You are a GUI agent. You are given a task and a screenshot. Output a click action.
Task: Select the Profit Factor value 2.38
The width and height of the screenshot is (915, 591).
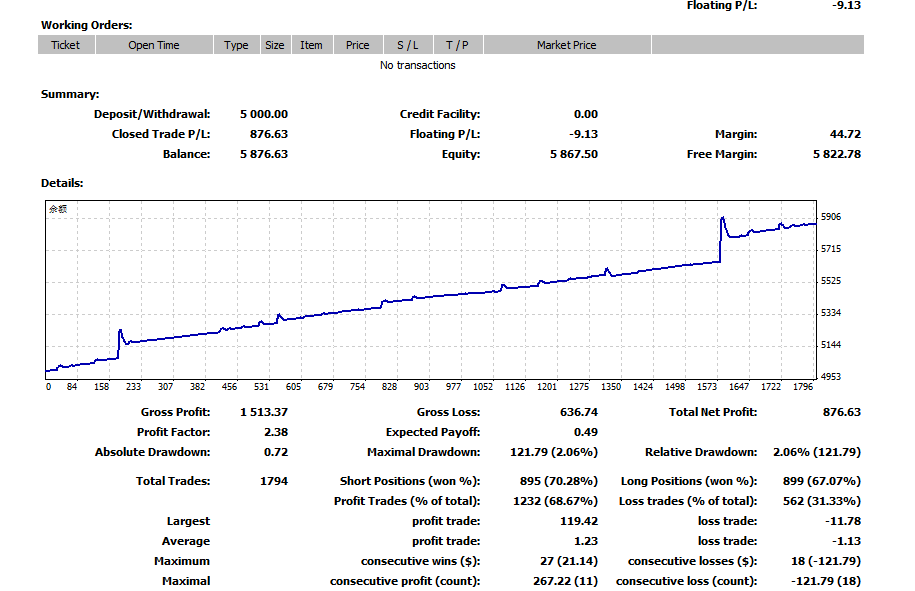tap(275, 432)
